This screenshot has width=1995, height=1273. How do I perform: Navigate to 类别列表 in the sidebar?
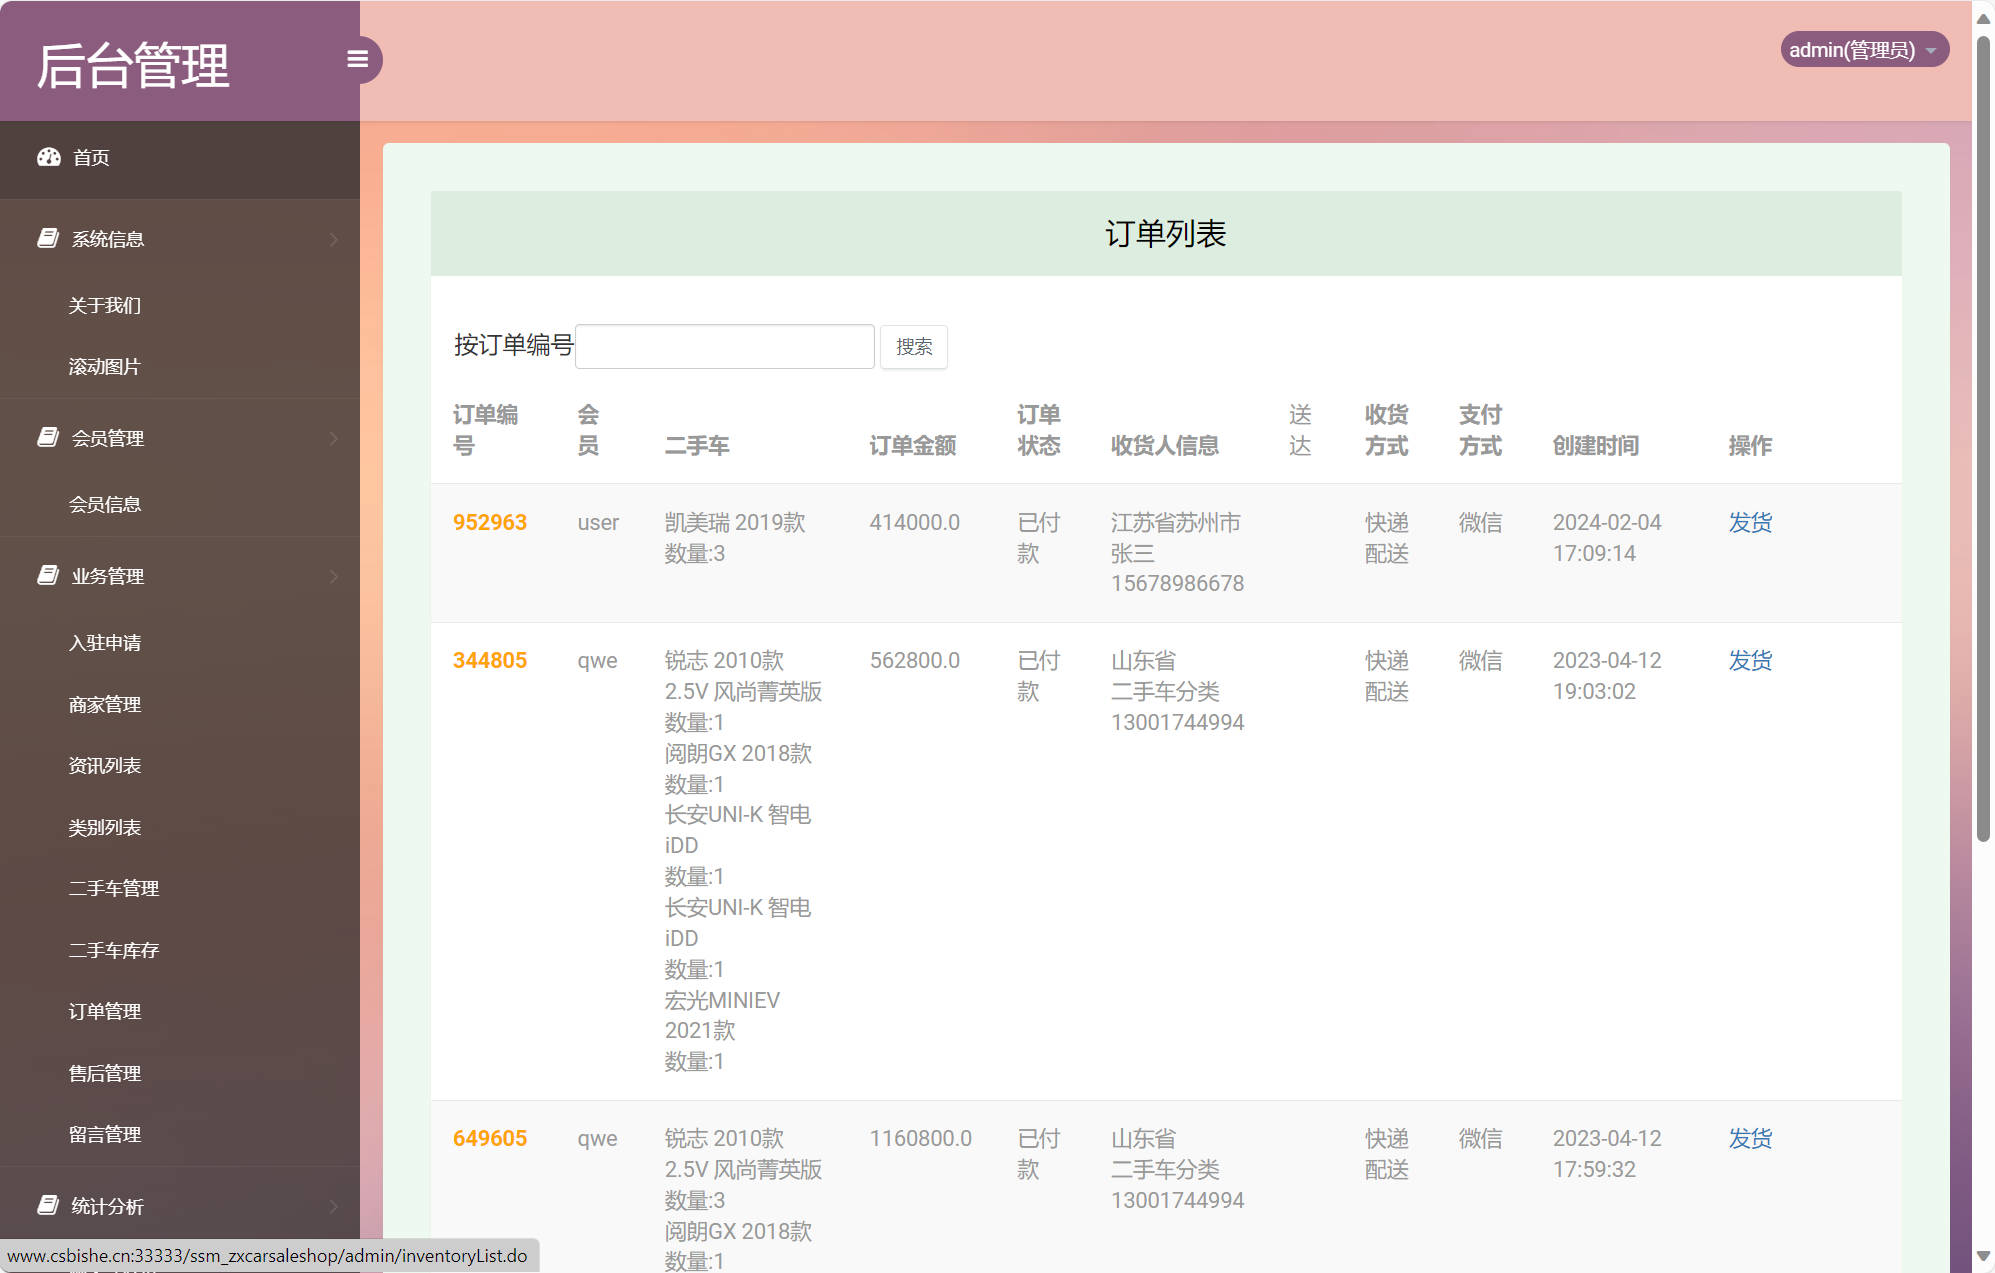(x=104, y=827)
